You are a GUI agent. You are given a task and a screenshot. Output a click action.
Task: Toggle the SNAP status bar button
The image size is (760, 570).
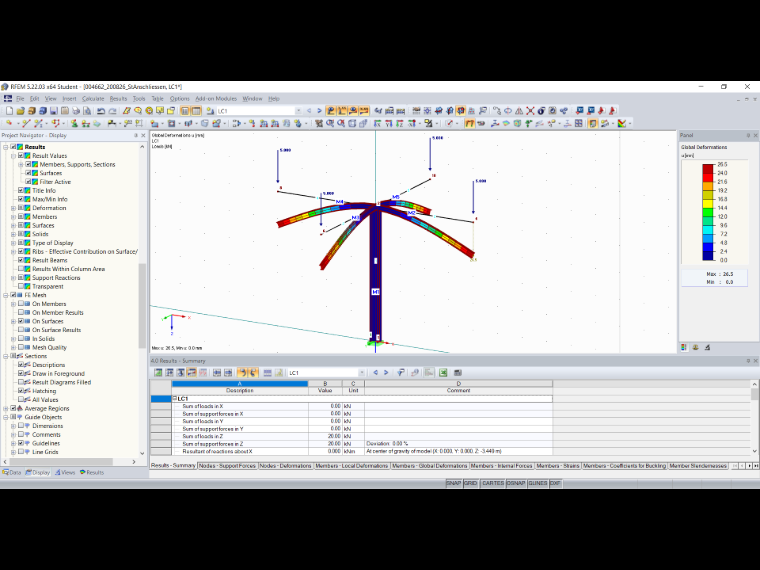454,483
